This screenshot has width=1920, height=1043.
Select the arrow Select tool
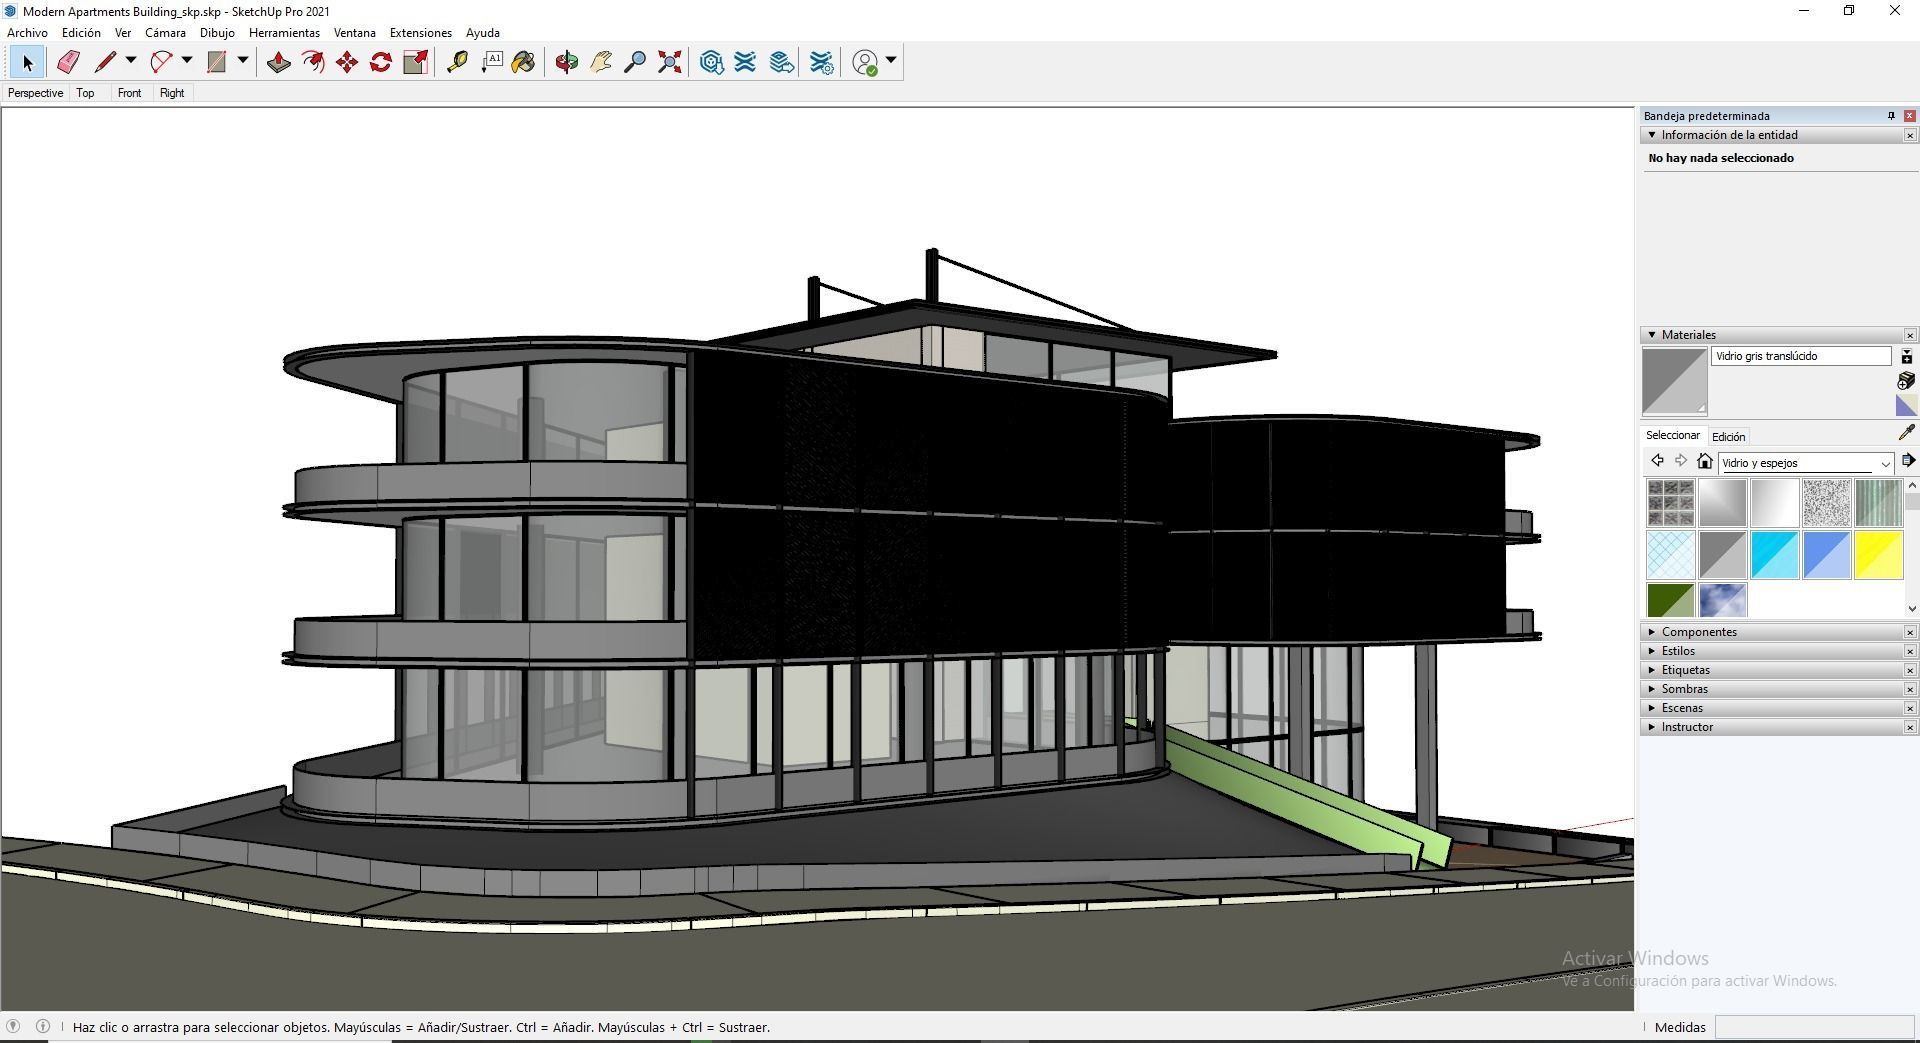click(27, 62)
